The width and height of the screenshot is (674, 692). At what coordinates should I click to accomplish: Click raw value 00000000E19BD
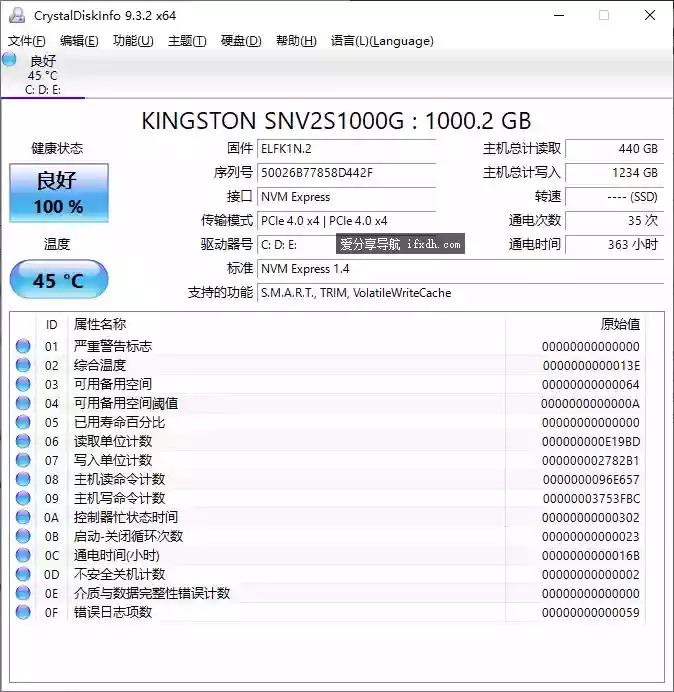pyautogui.click(x=591, y=442)
